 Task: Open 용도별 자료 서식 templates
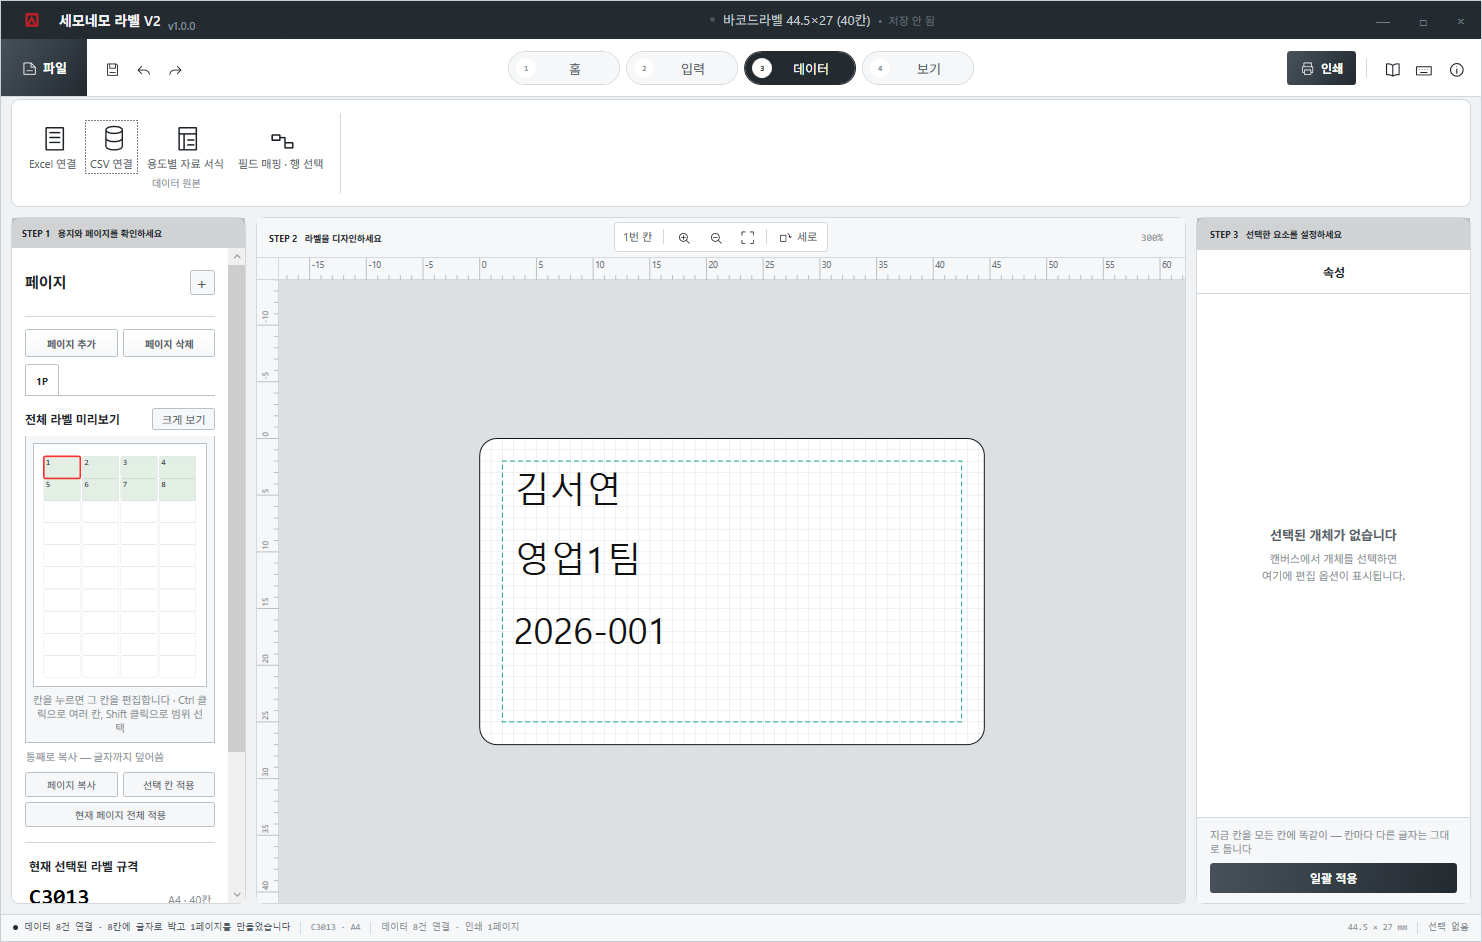186,147
